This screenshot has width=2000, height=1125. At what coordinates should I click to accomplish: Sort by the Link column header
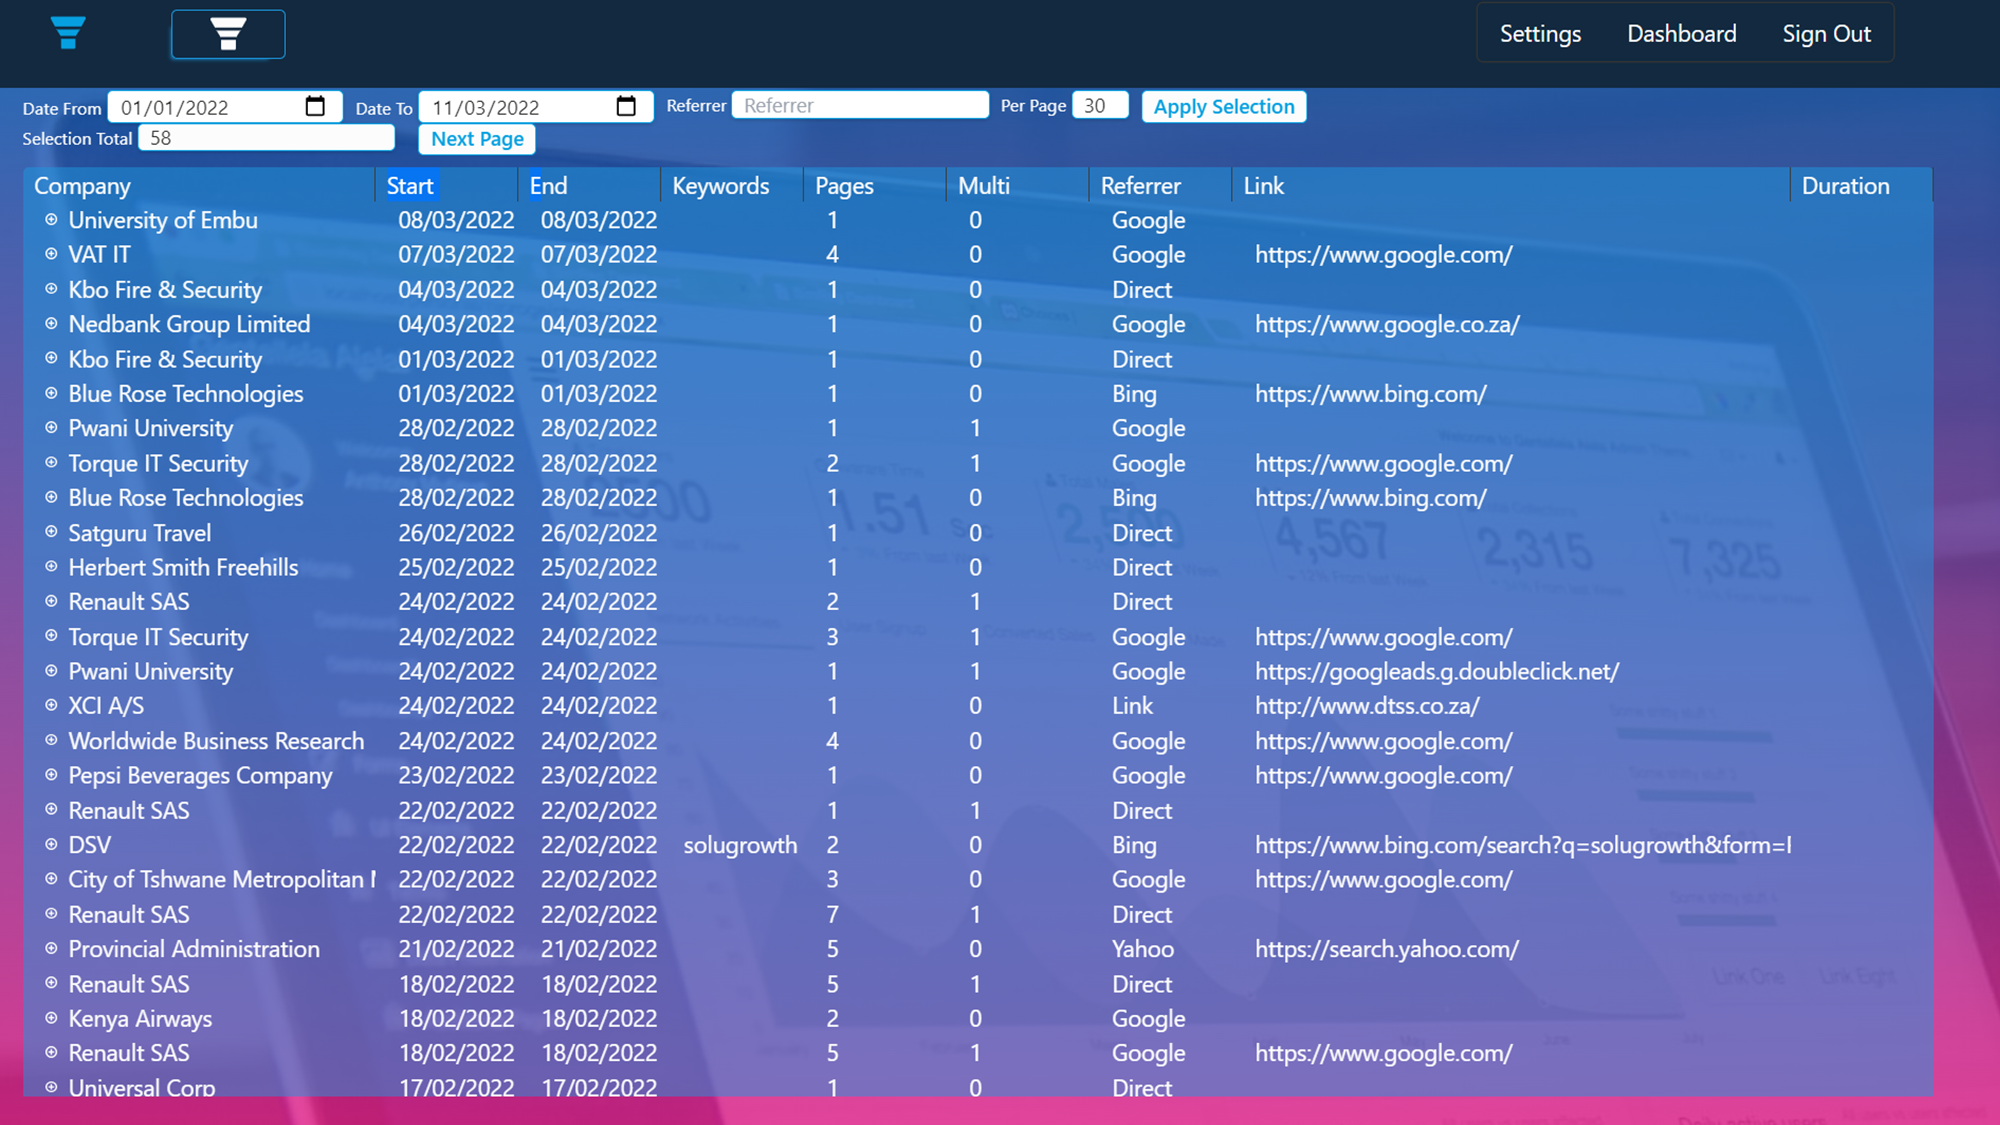click(1263, 186)
